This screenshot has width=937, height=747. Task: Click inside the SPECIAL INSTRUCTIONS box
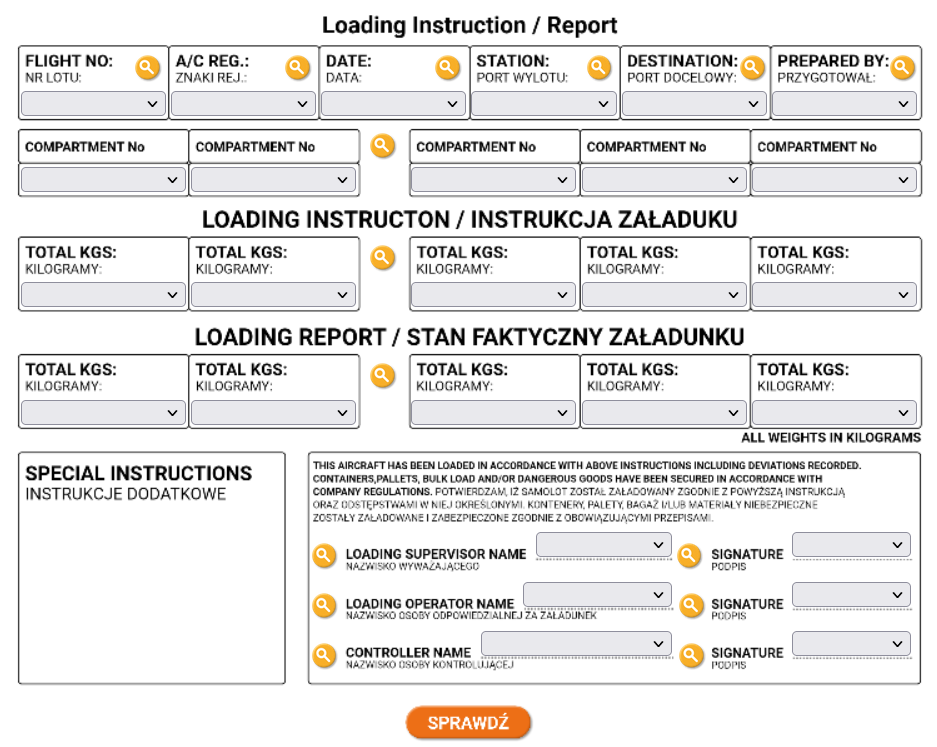point(151,590)
